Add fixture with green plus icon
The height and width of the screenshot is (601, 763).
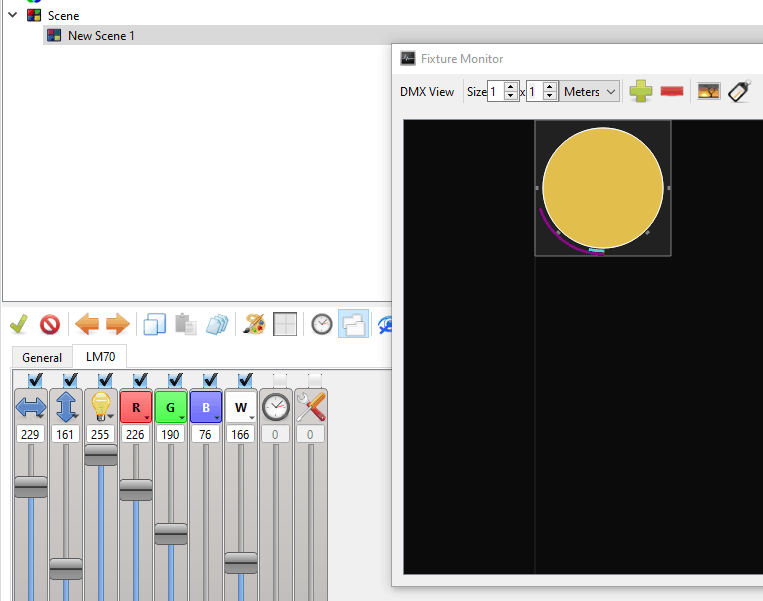(641, 91)
